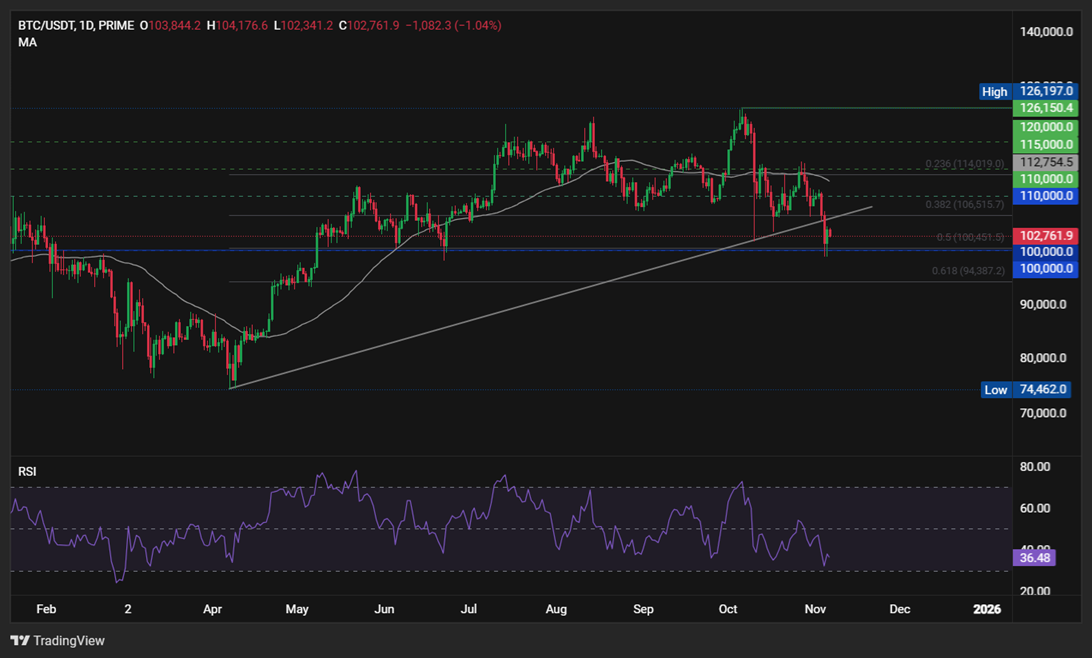Click the gray 112,754.5 price label
Screen dimensions: 1092x658
click(x=1046, y=161)
